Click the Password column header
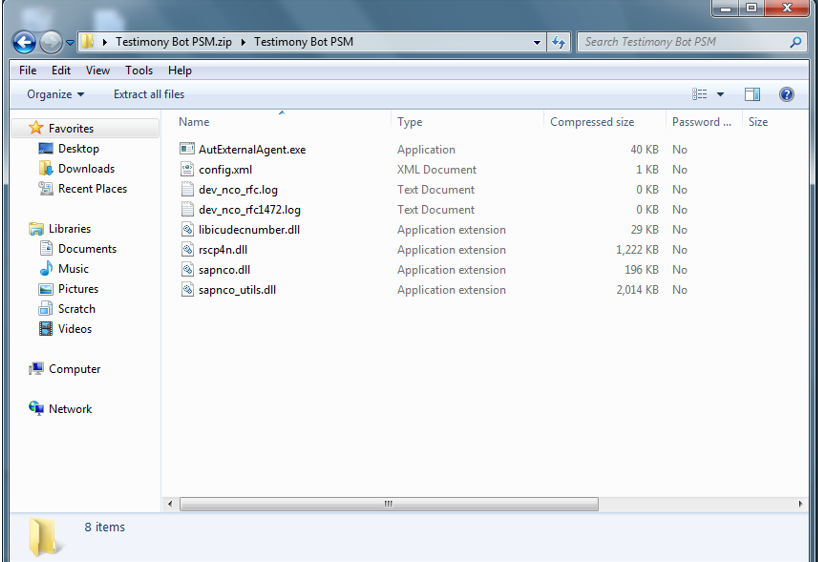This screenshot has height=562, width=818. click(x=704, y=122)
